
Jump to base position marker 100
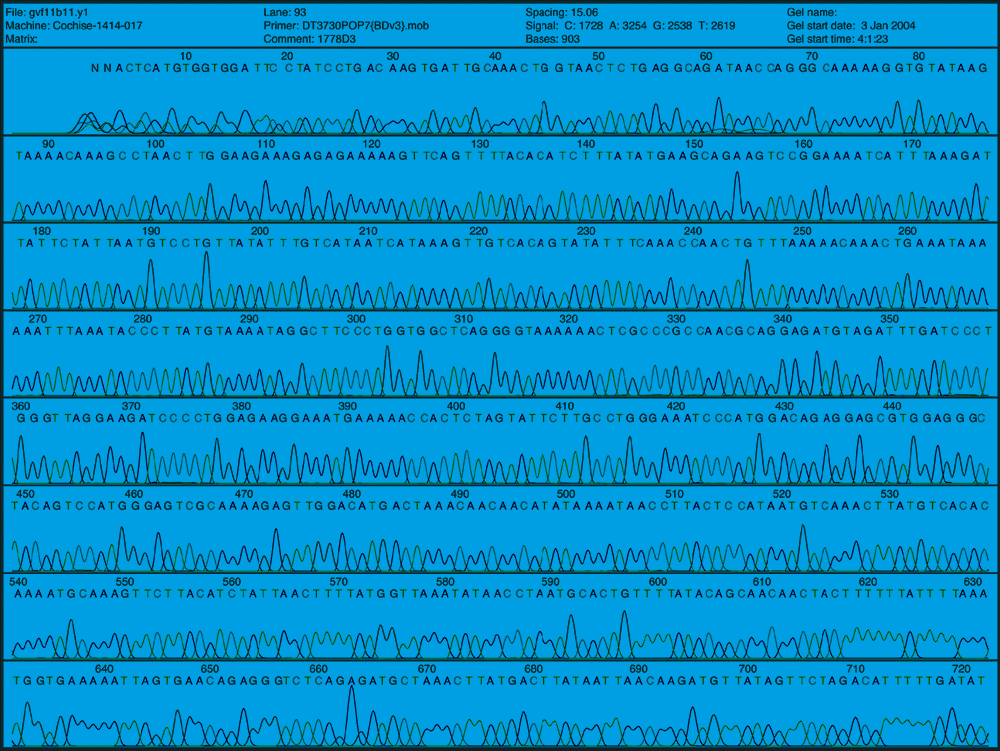coord(154,143)
